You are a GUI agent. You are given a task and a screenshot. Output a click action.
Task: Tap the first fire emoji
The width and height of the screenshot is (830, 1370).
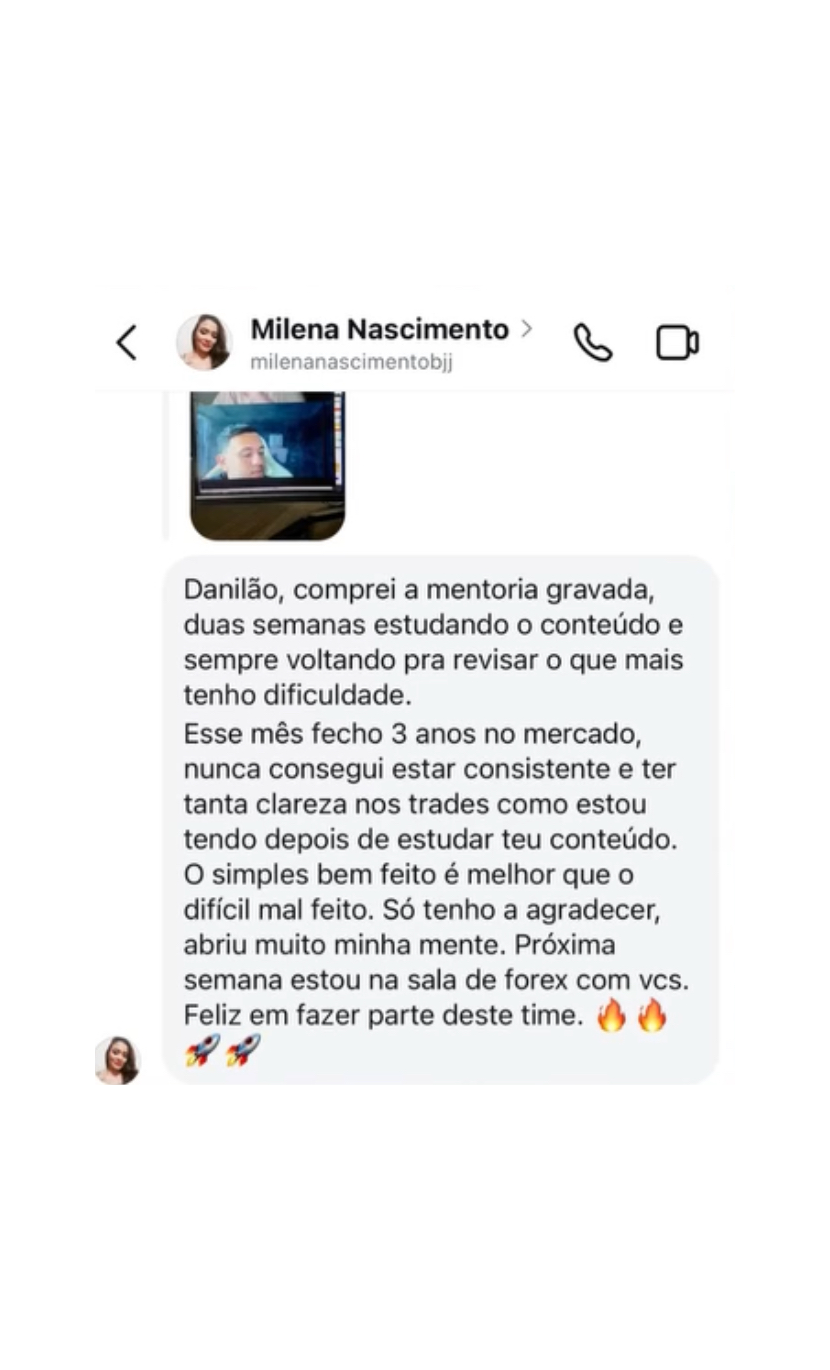(611, 1016)
